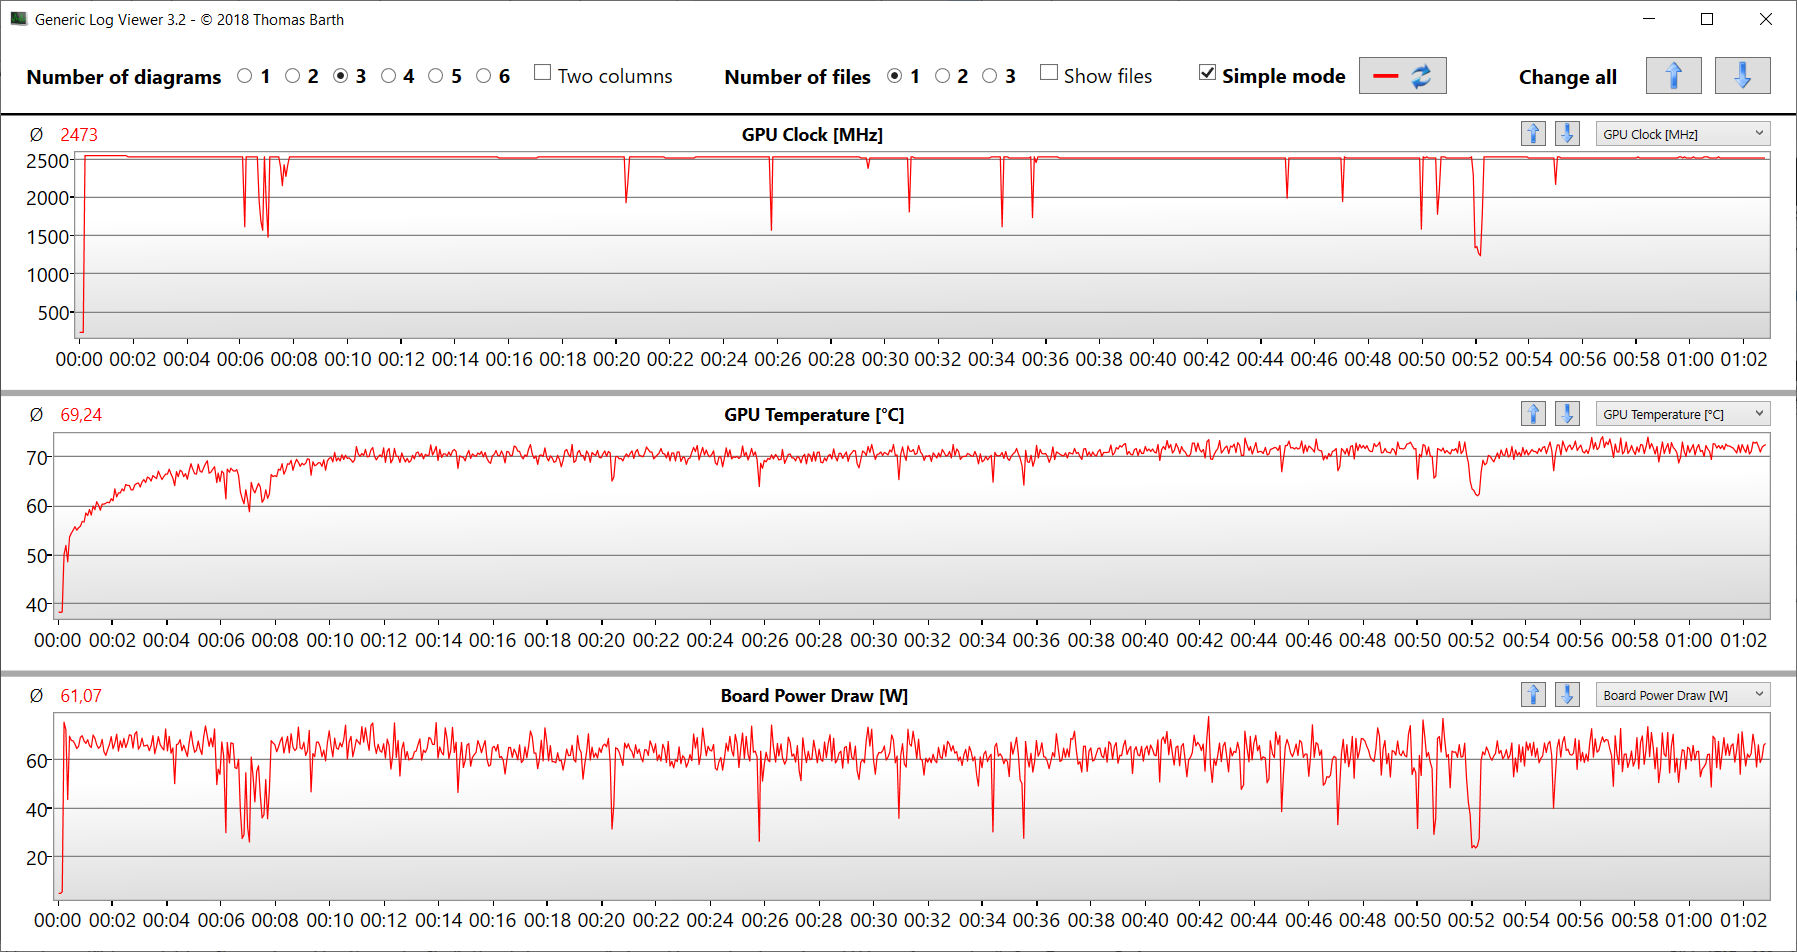The width and height of the screenshot is (1797, 952).
Task: Open the GPU Temperature [°C] dropdown
Action: coord(1682,414)
